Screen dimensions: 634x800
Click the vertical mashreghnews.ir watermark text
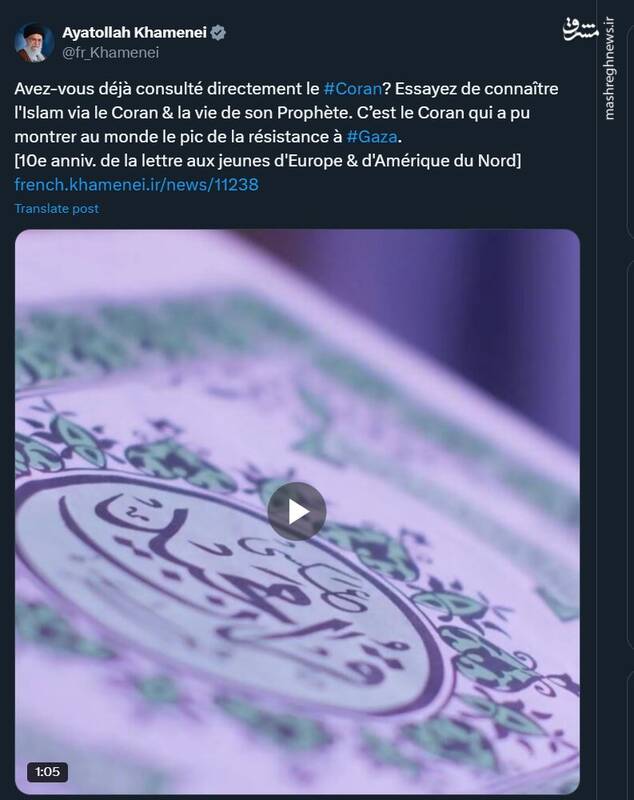pos(609,68)
